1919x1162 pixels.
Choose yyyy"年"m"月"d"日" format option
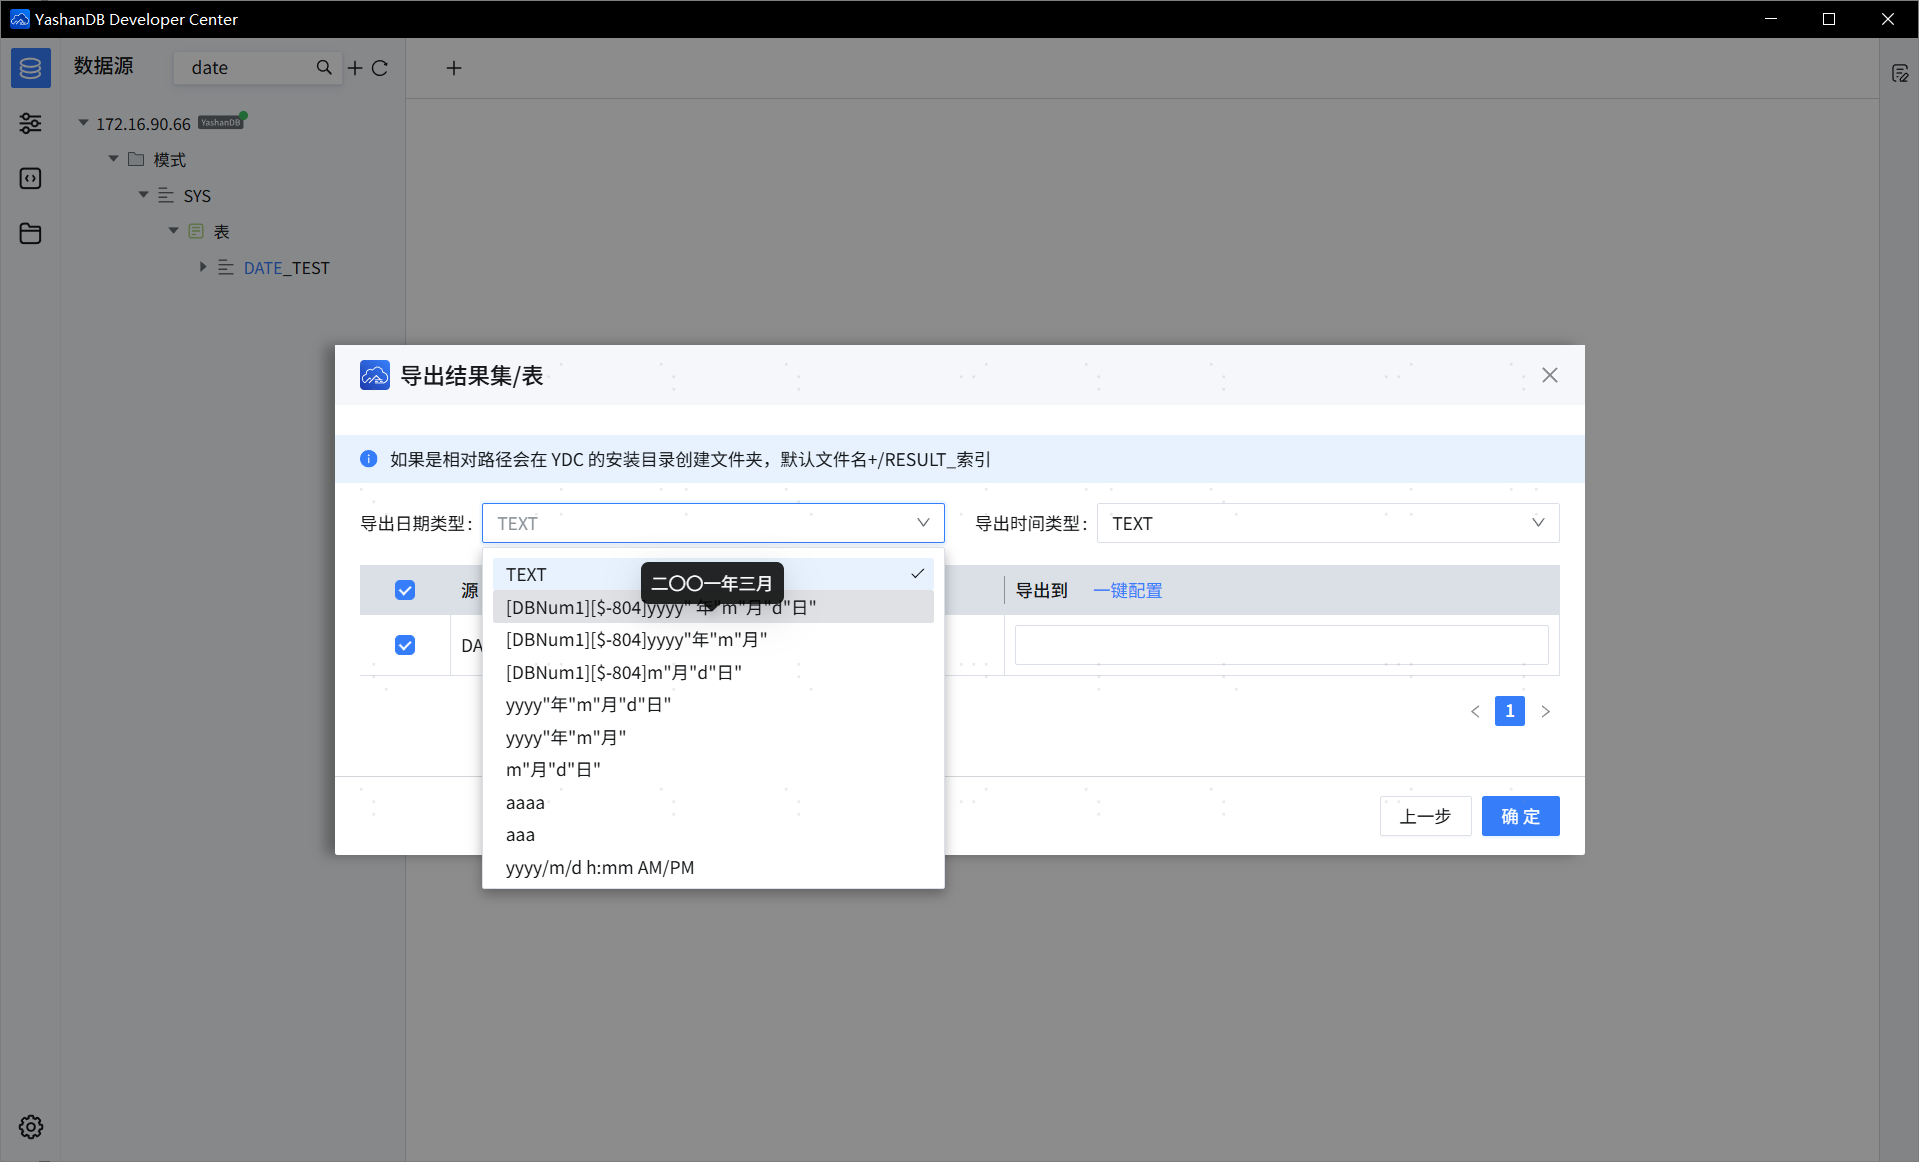(x=713, y=704)
